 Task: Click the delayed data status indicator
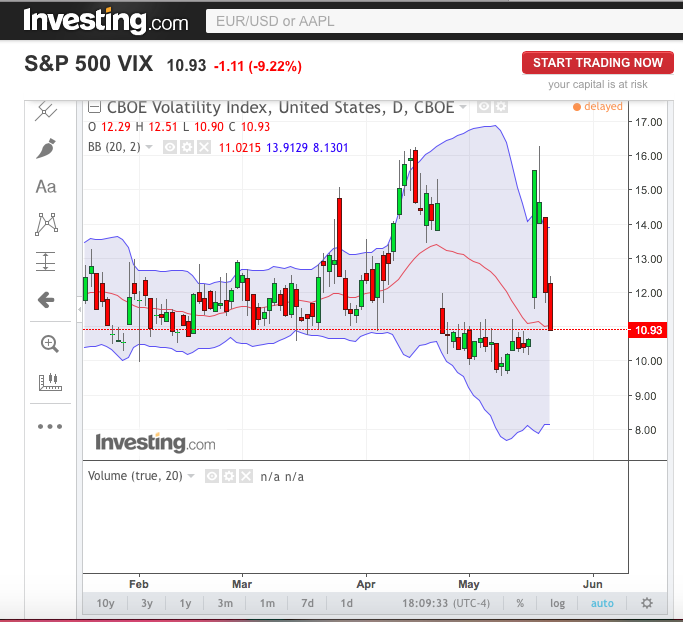point(598,106)
